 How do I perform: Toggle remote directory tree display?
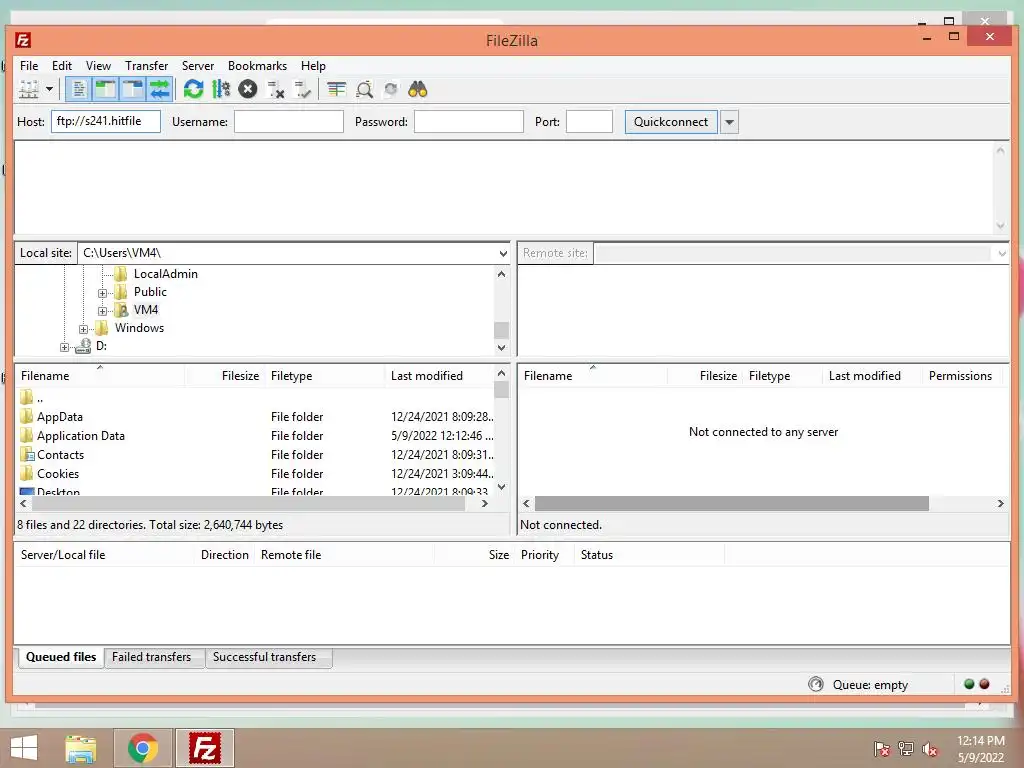click(133, 89)
